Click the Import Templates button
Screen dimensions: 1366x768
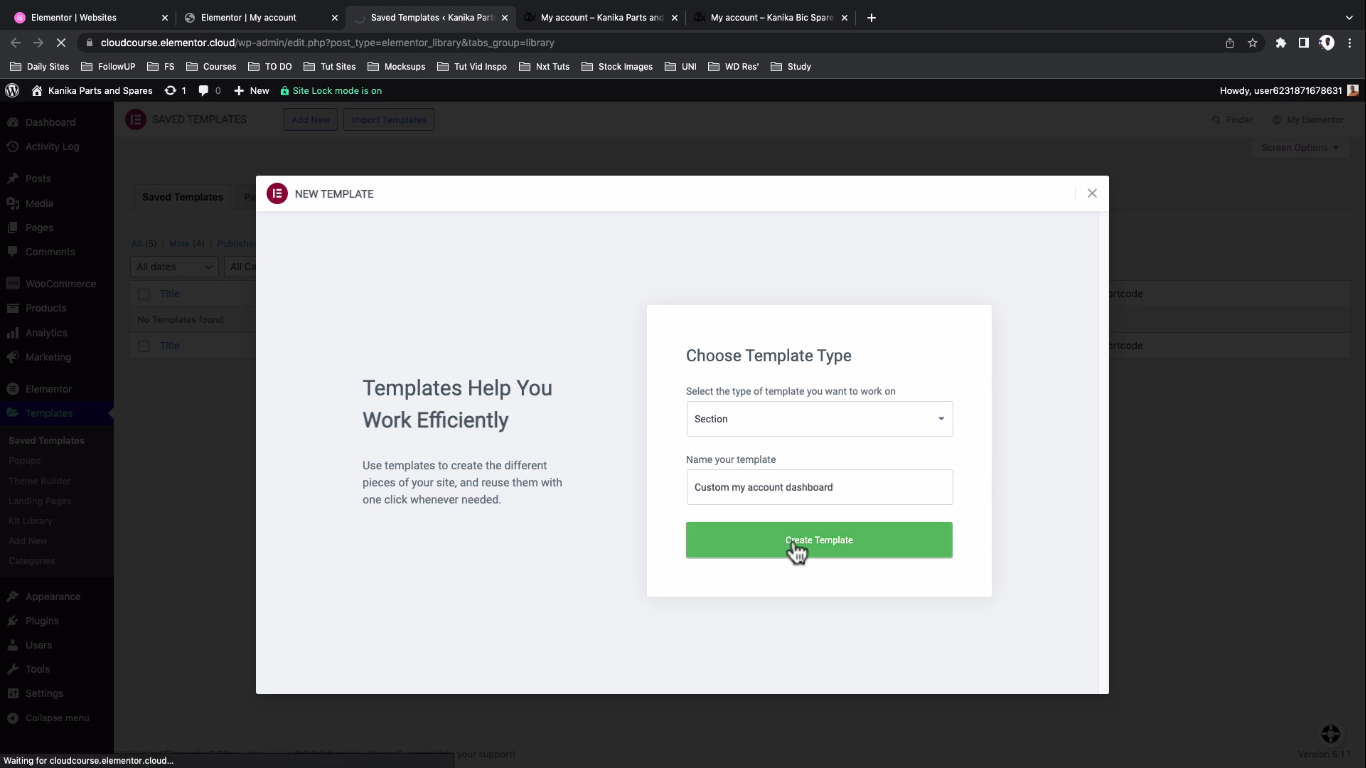click(x=388, y=119)
